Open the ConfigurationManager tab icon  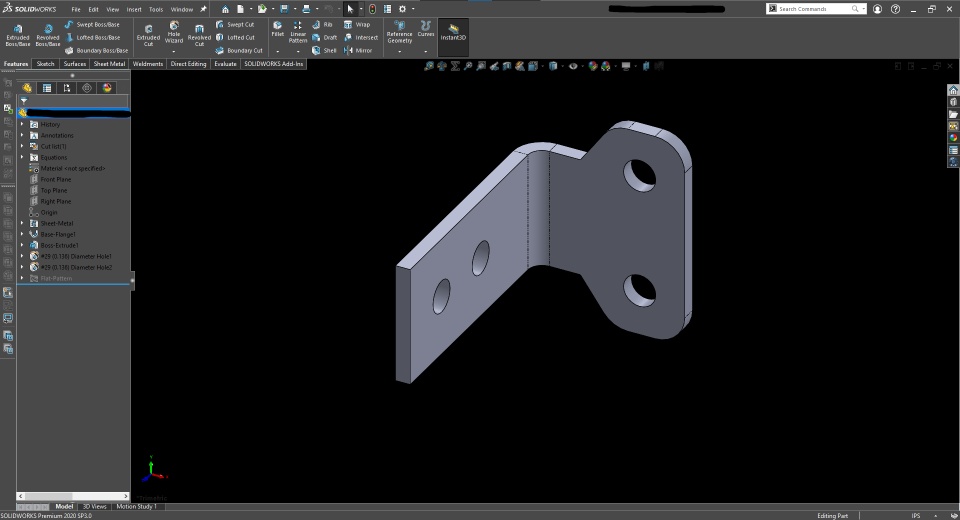[x=67, y=88]
